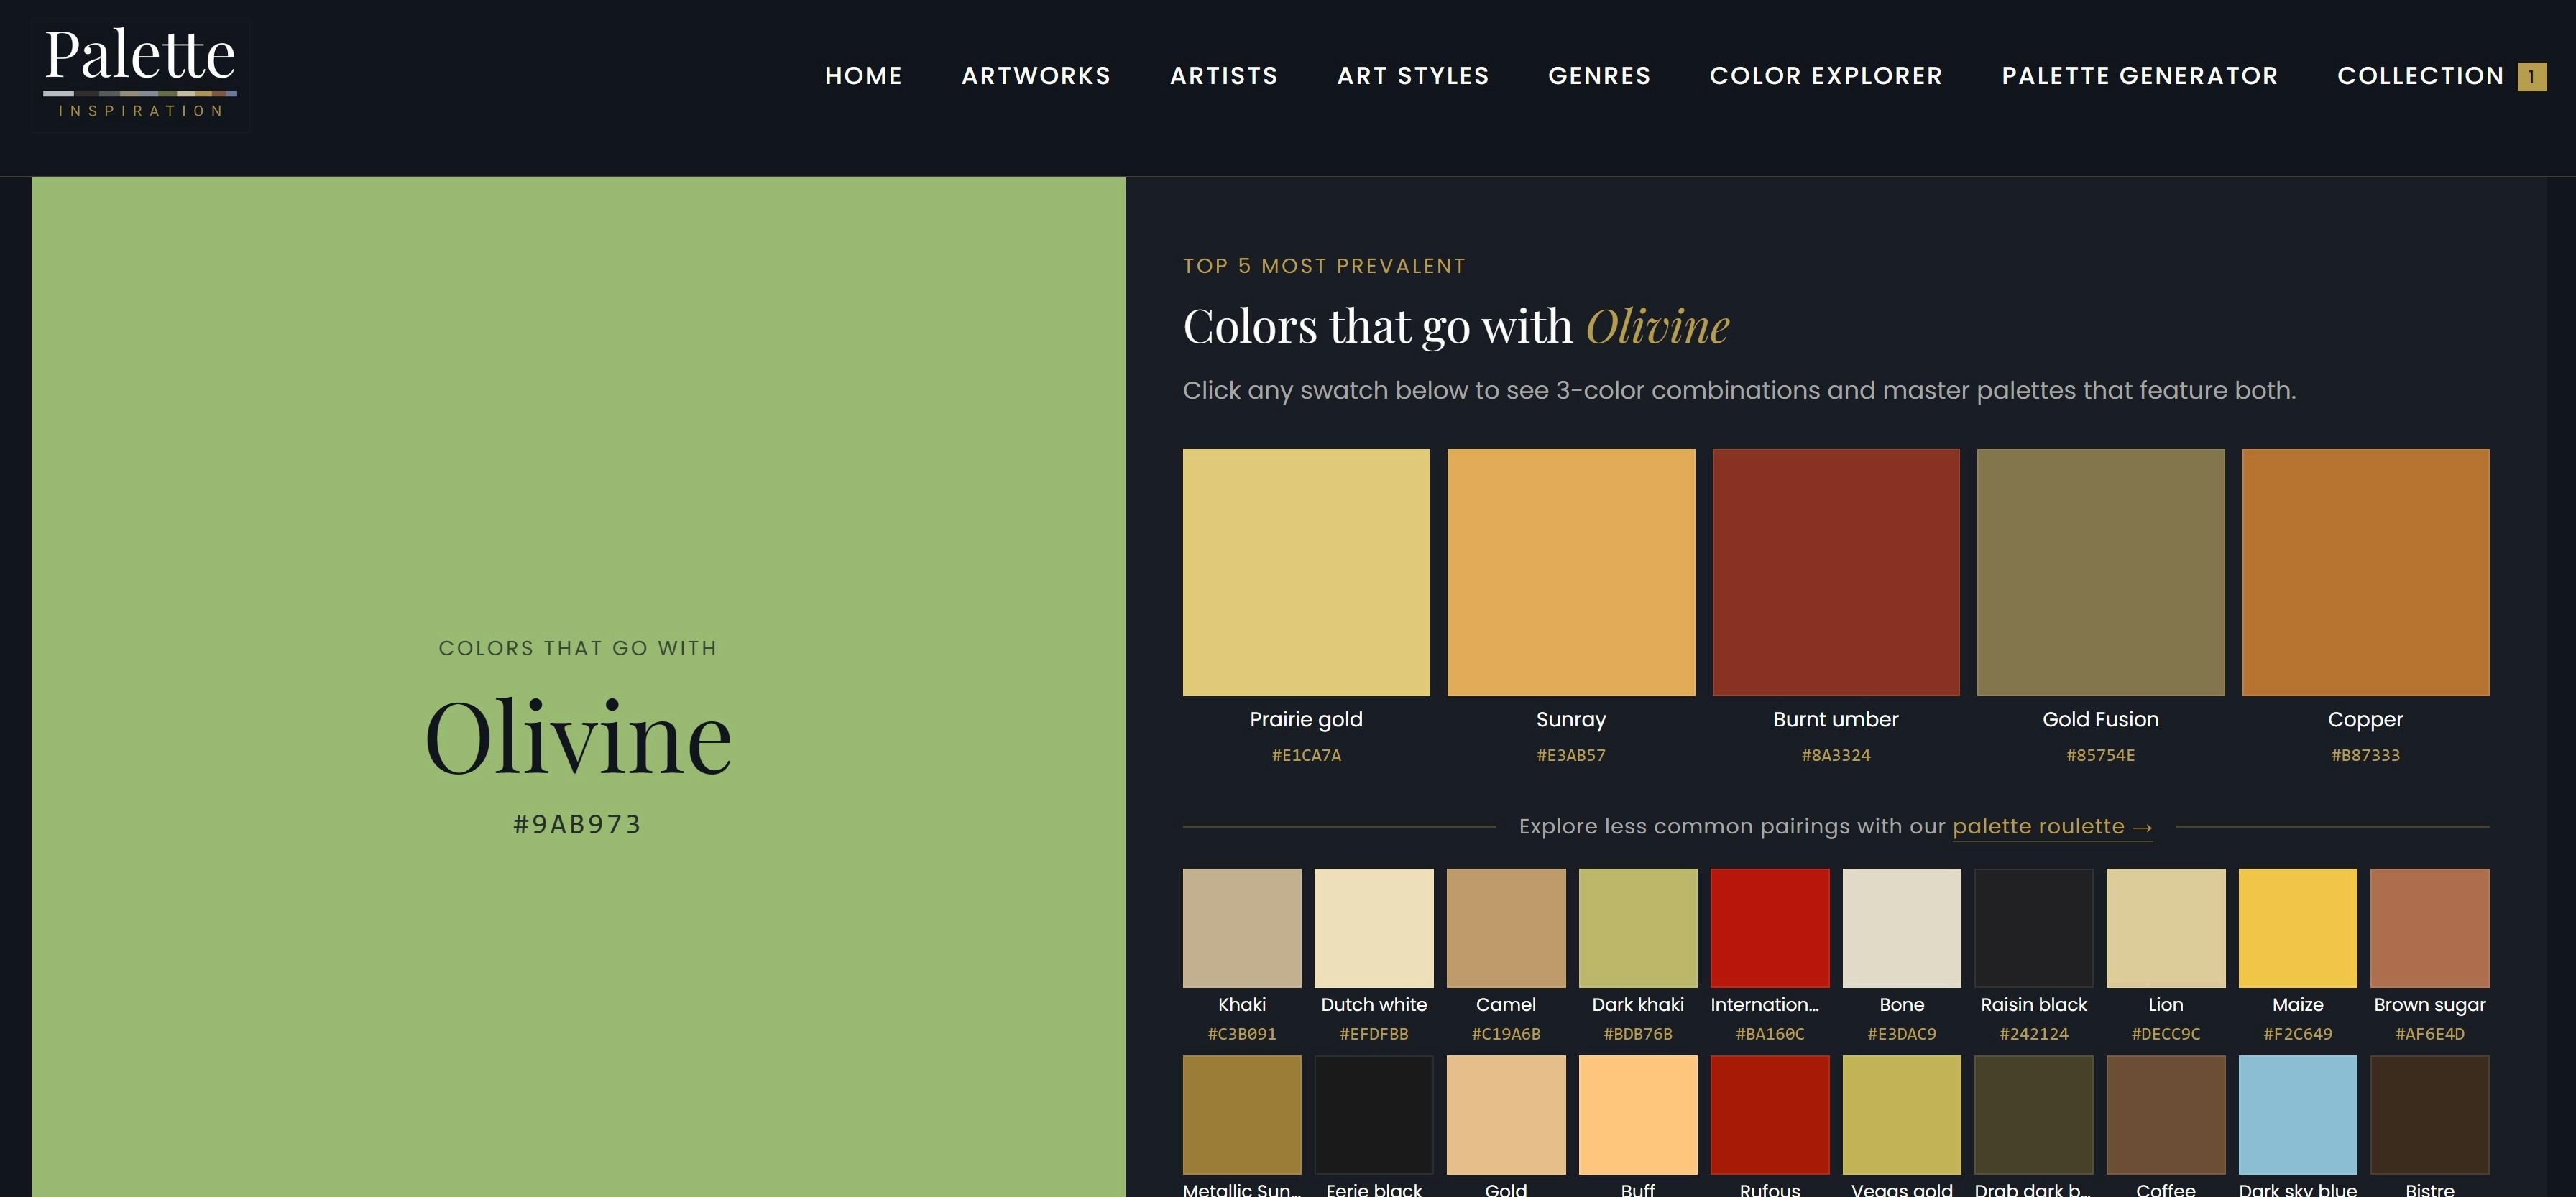This screenshot has height=1197, width=2576.
Task: Click the Palette Inspiration logo
Action: tap(140, 75)
